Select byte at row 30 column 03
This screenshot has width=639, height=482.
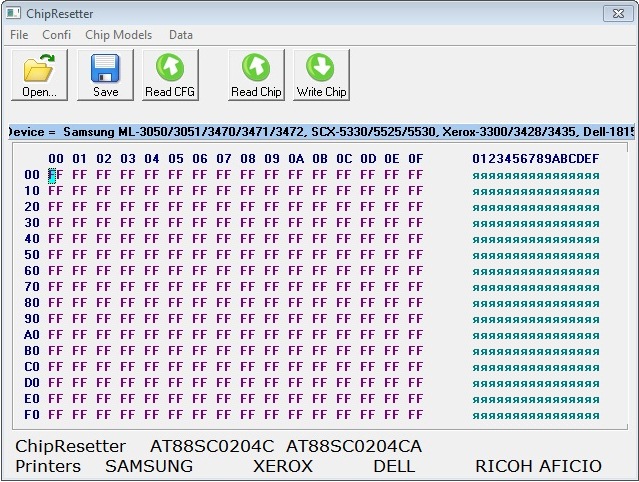(128, 223)
